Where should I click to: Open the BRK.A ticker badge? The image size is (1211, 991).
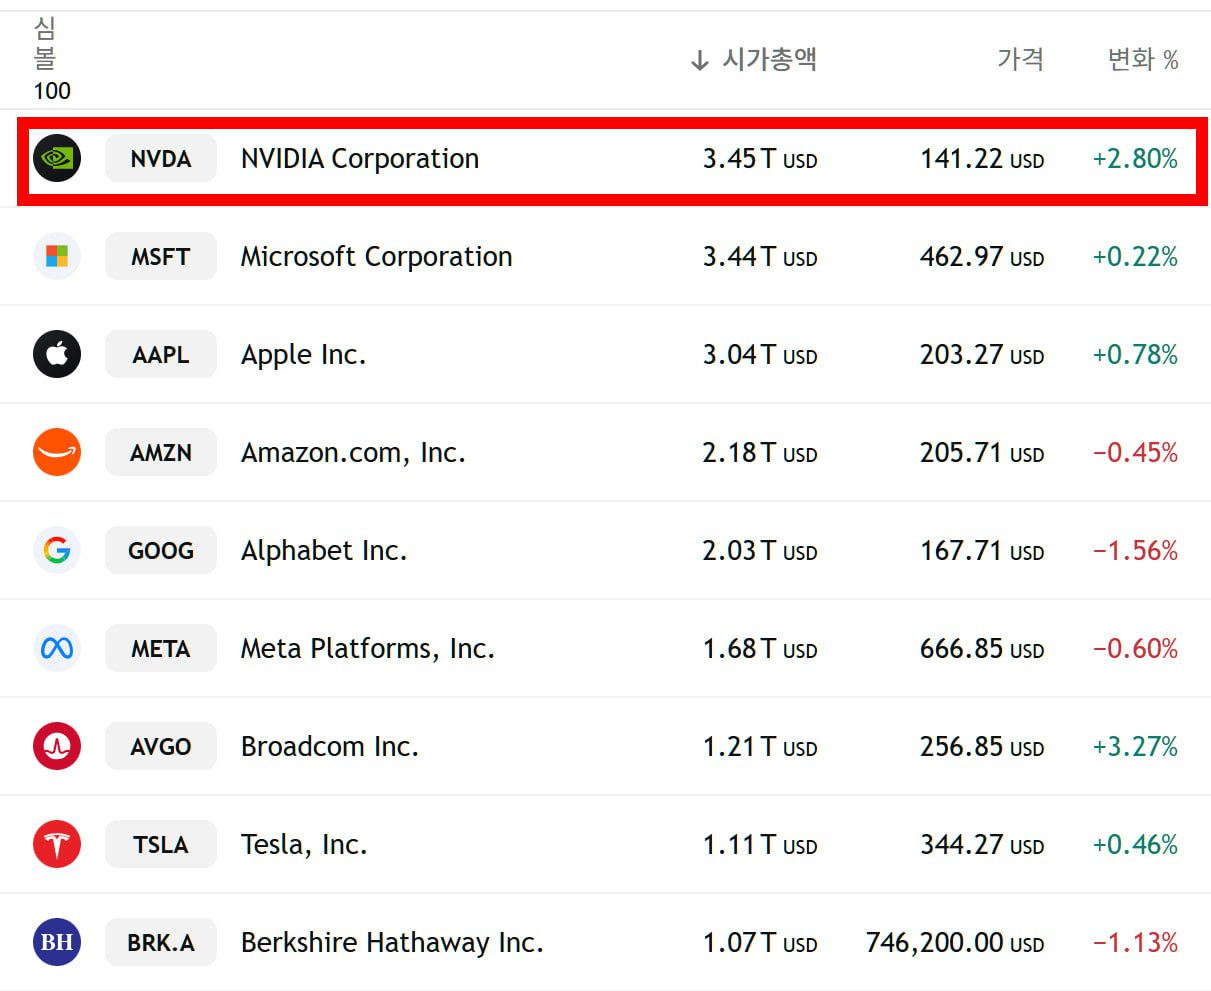pyautogui.click(x=161, y=942)
